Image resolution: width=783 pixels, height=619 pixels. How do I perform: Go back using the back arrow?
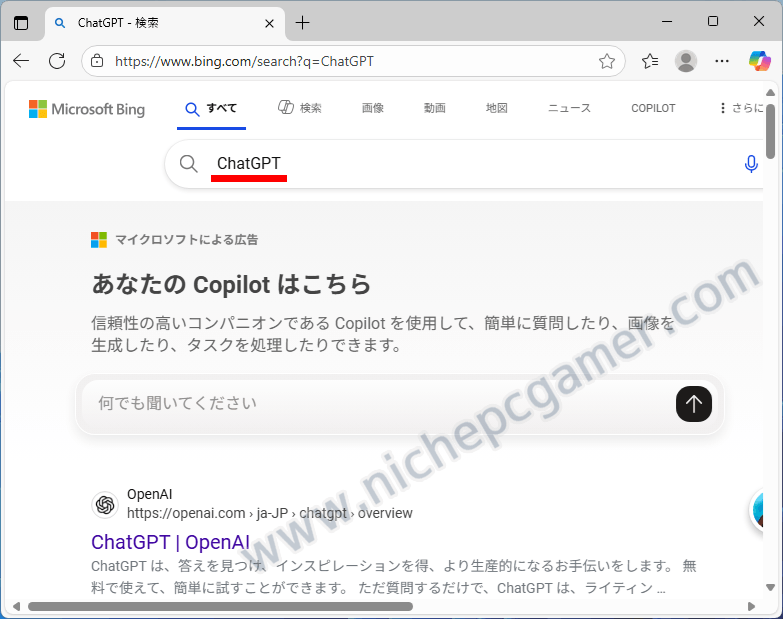tap(21, 61)
